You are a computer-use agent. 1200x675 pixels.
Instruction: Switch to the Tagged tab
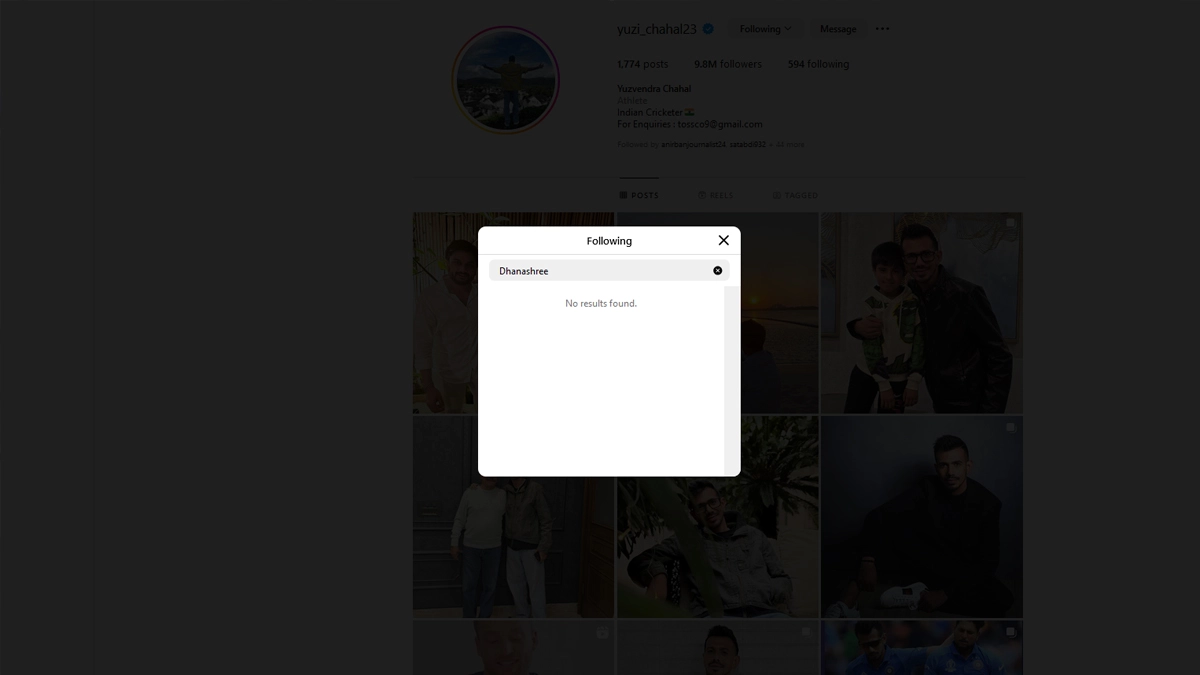(795, 195)
